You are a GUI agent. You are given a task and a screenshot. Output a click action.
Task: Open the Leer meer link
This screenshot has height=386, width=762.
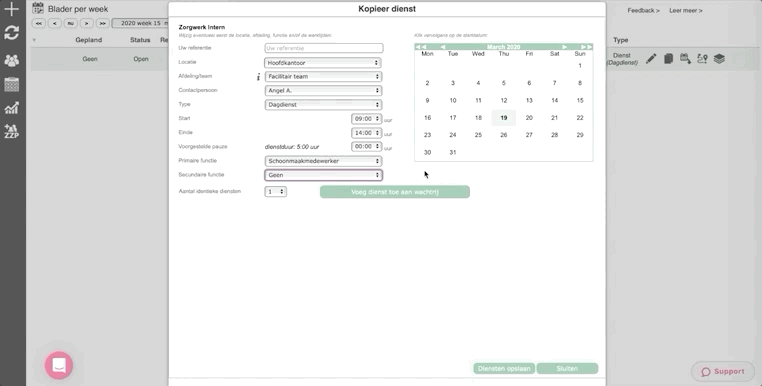(x=685, y=10)
